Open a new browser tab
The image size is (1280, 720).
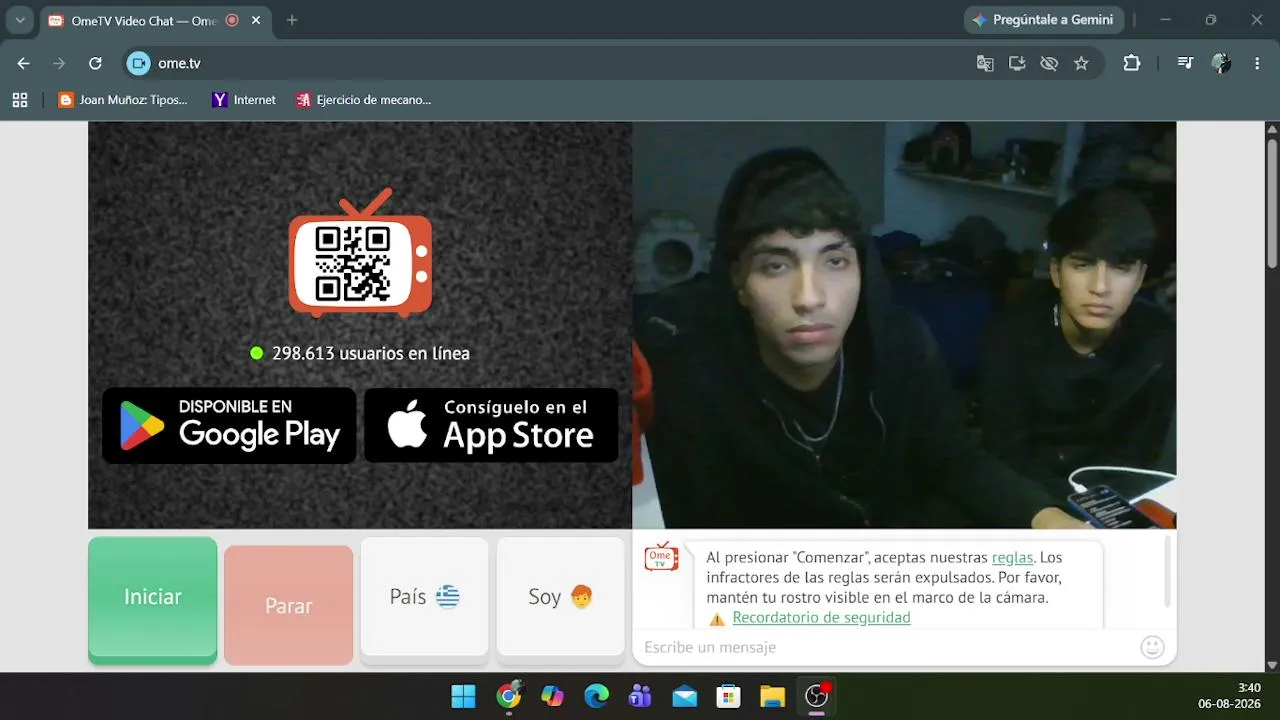[x=292, y=20]
